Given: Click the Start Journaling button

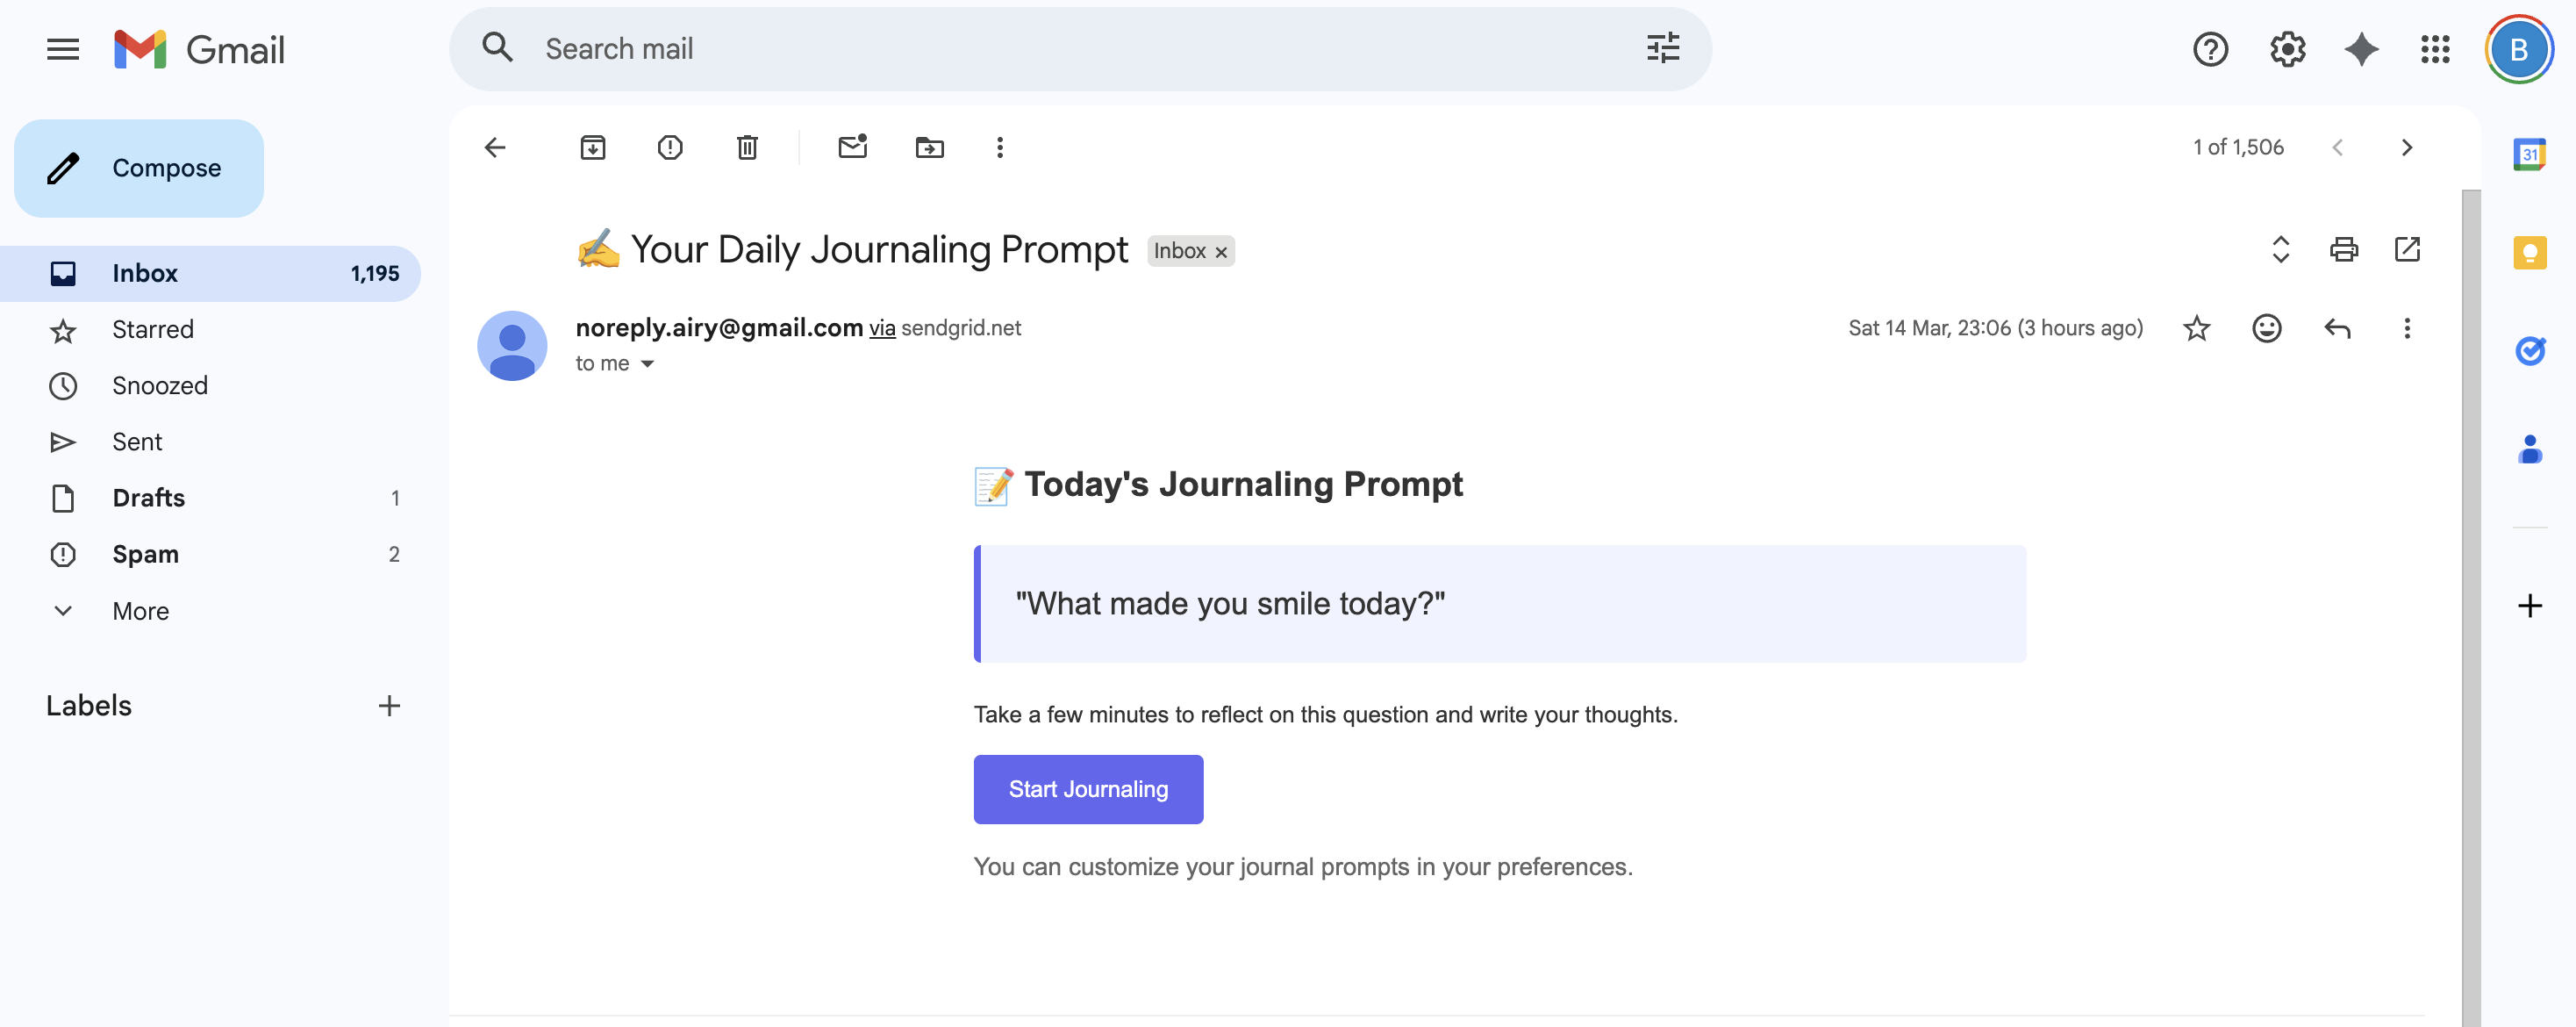Looking at the screenshot, I should coord(1087,789).
